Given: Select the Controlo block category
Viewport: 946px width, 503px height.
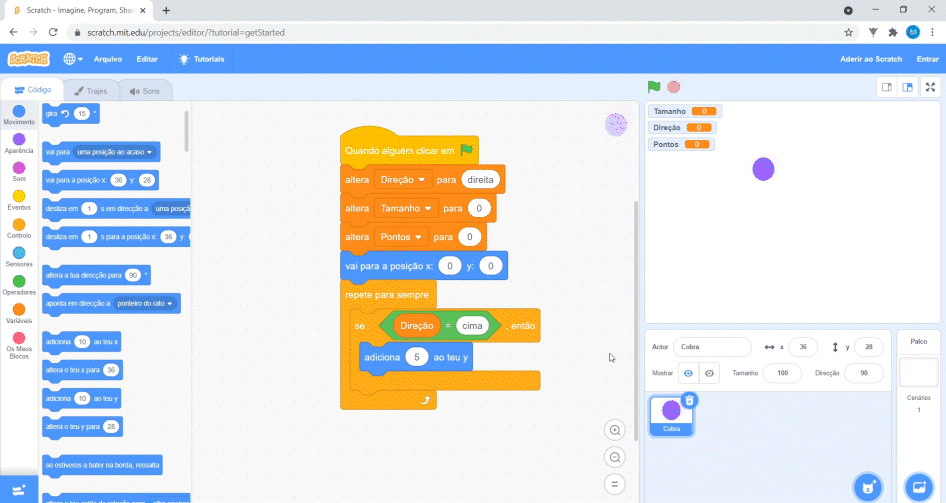Looking at the screenshot, I should click(19, 228).
